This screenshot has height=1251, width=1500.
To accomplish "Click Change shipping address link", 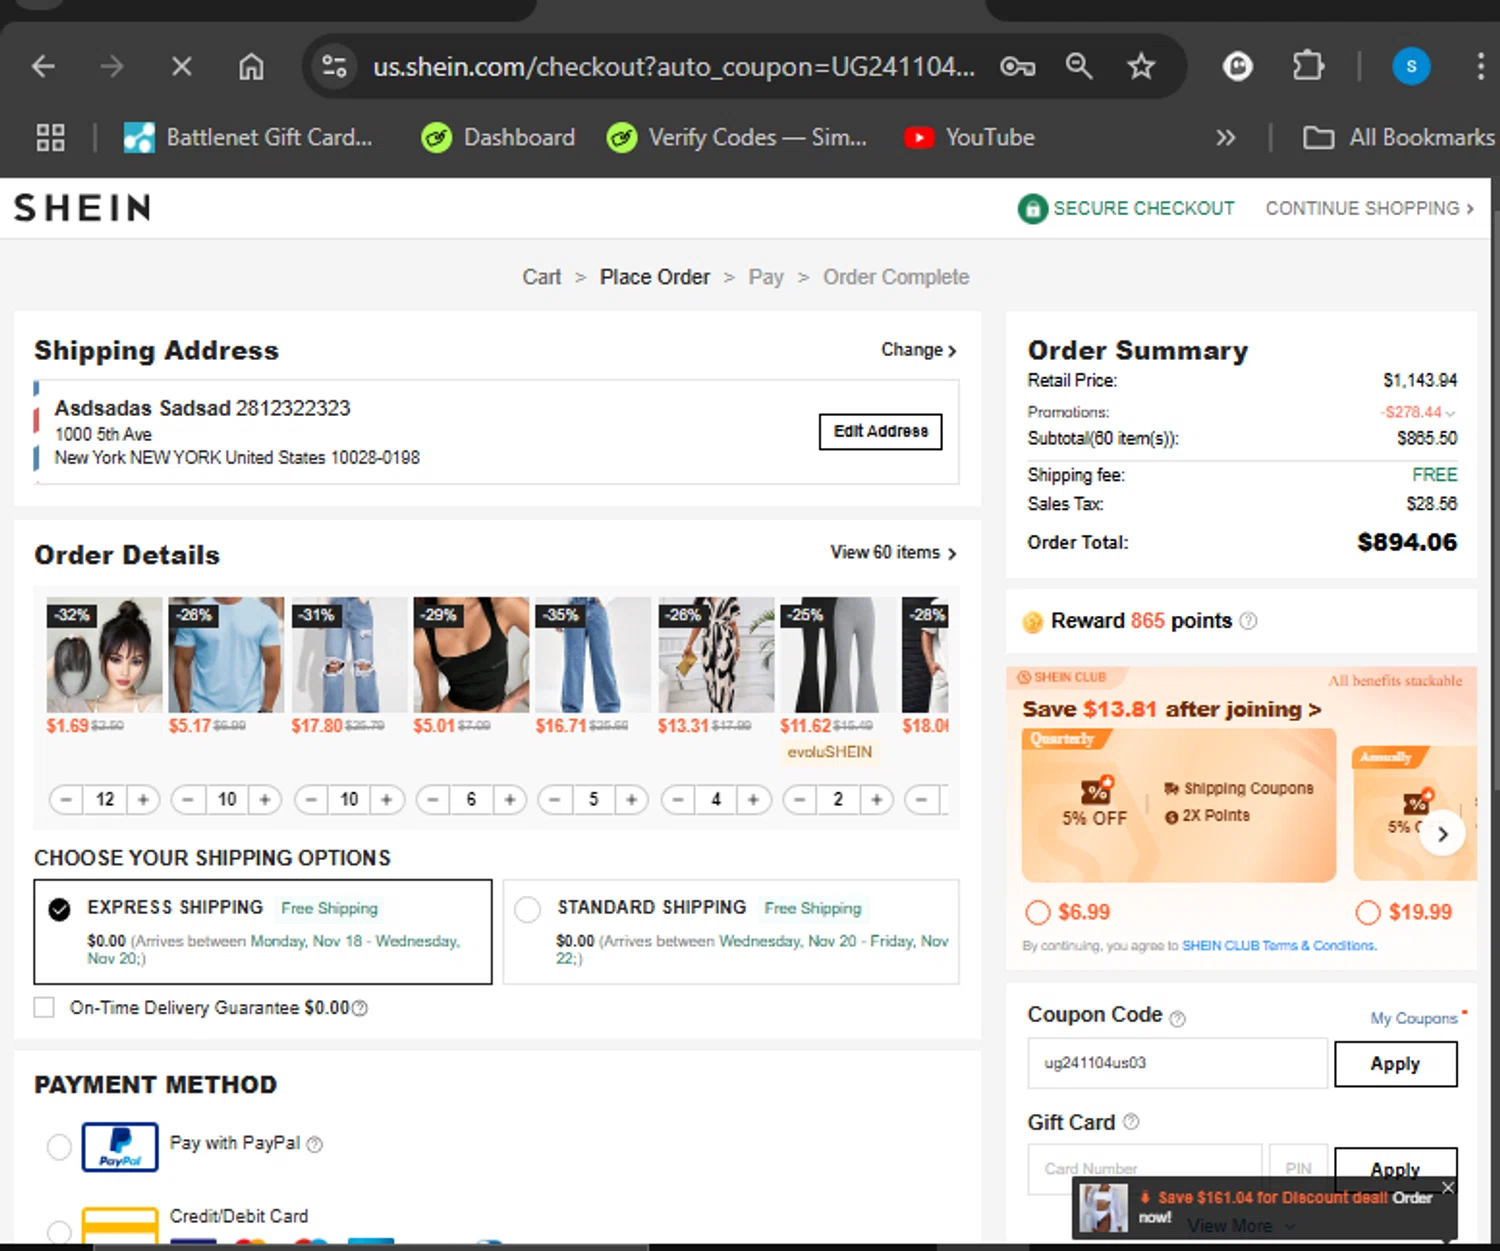I will [x=918, y=350].
